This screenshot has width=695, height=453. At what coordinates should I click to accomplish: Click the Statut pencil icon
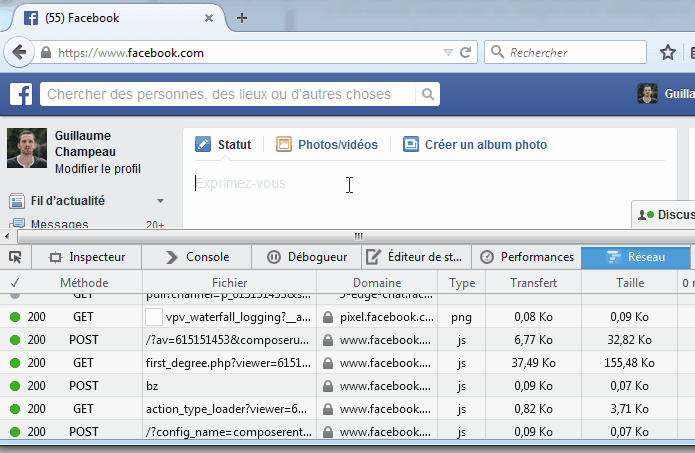[203, 144]
